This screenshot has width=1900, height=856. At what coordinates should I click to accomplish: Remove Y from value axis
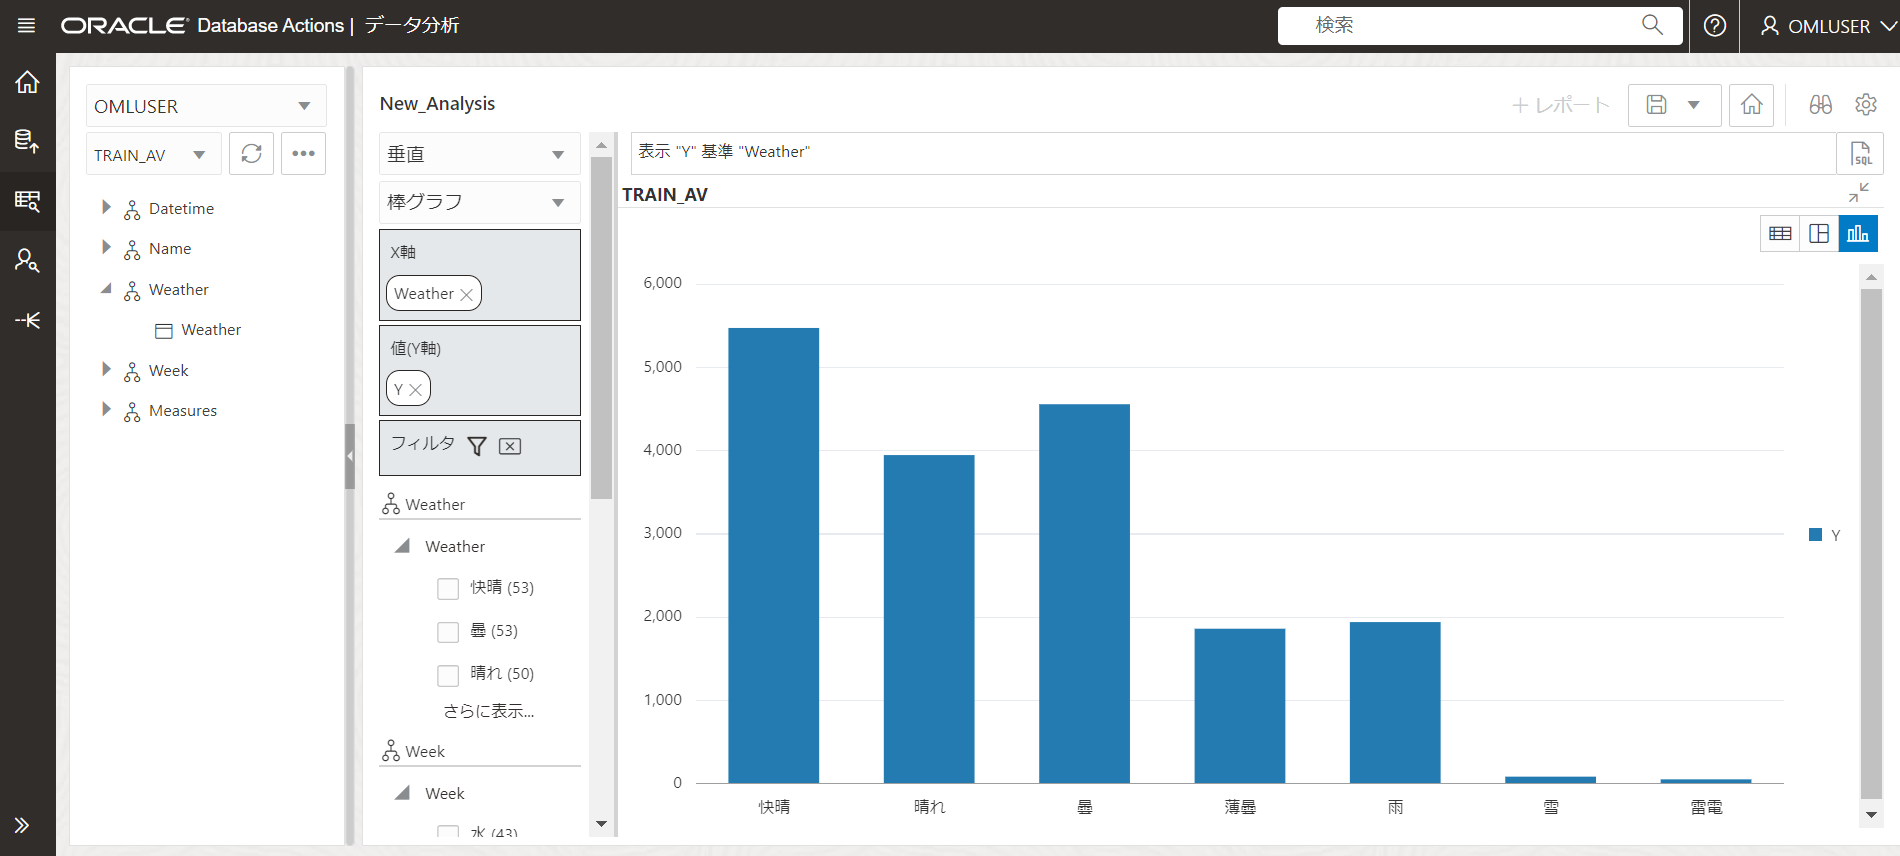416,390
